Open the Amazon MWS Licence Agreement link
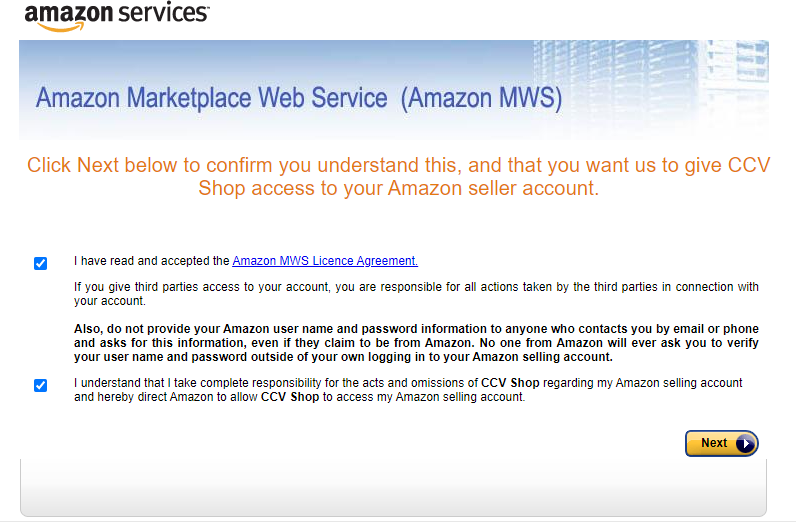Image resolution: width=796 pixels, height=522 pixels. pyautogui.click(x=325, y=261)
